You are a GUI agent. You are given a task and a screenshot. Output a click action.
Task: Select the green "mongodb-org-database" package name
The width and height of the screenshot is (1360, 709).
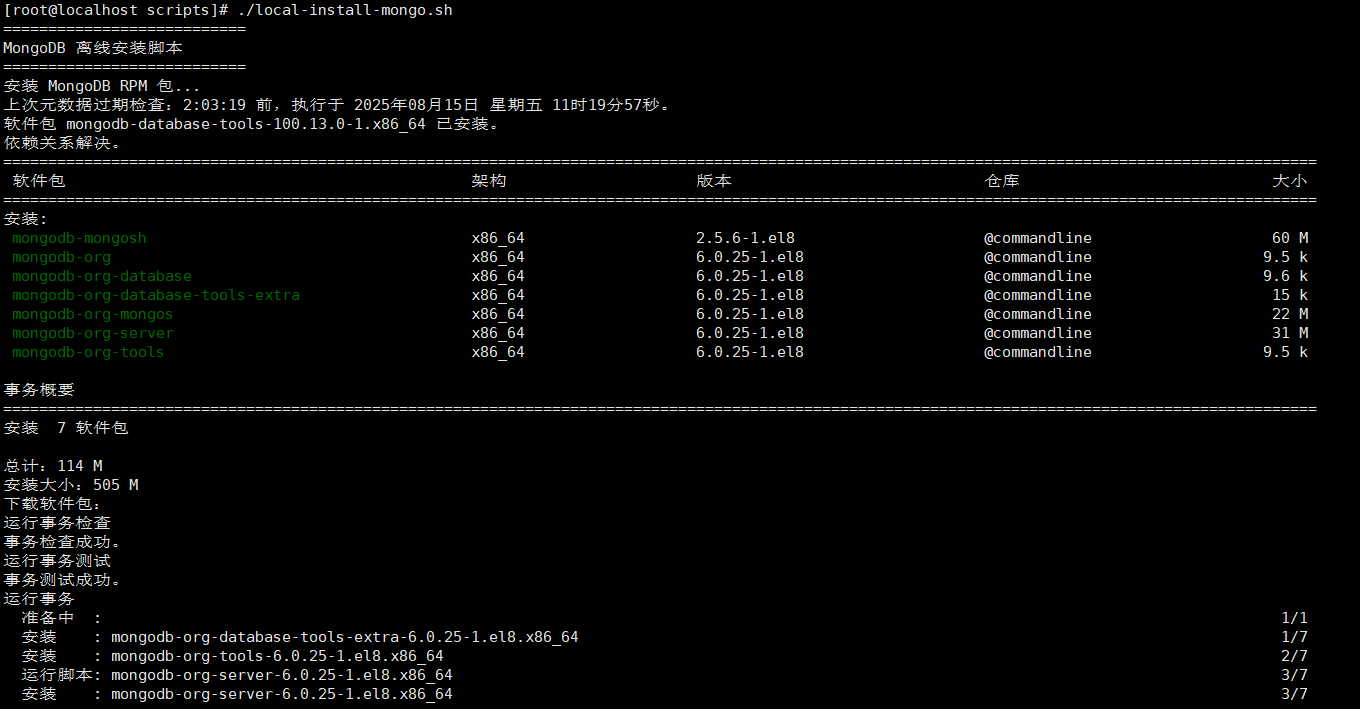[x=102, y=276]
